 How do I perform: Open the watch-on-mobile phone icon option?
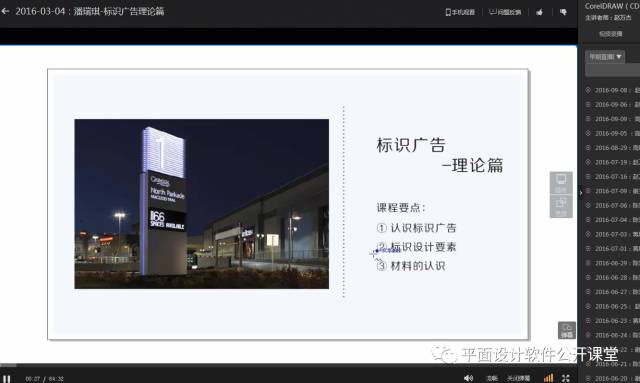pyautogui.click(x=460, y=12)
